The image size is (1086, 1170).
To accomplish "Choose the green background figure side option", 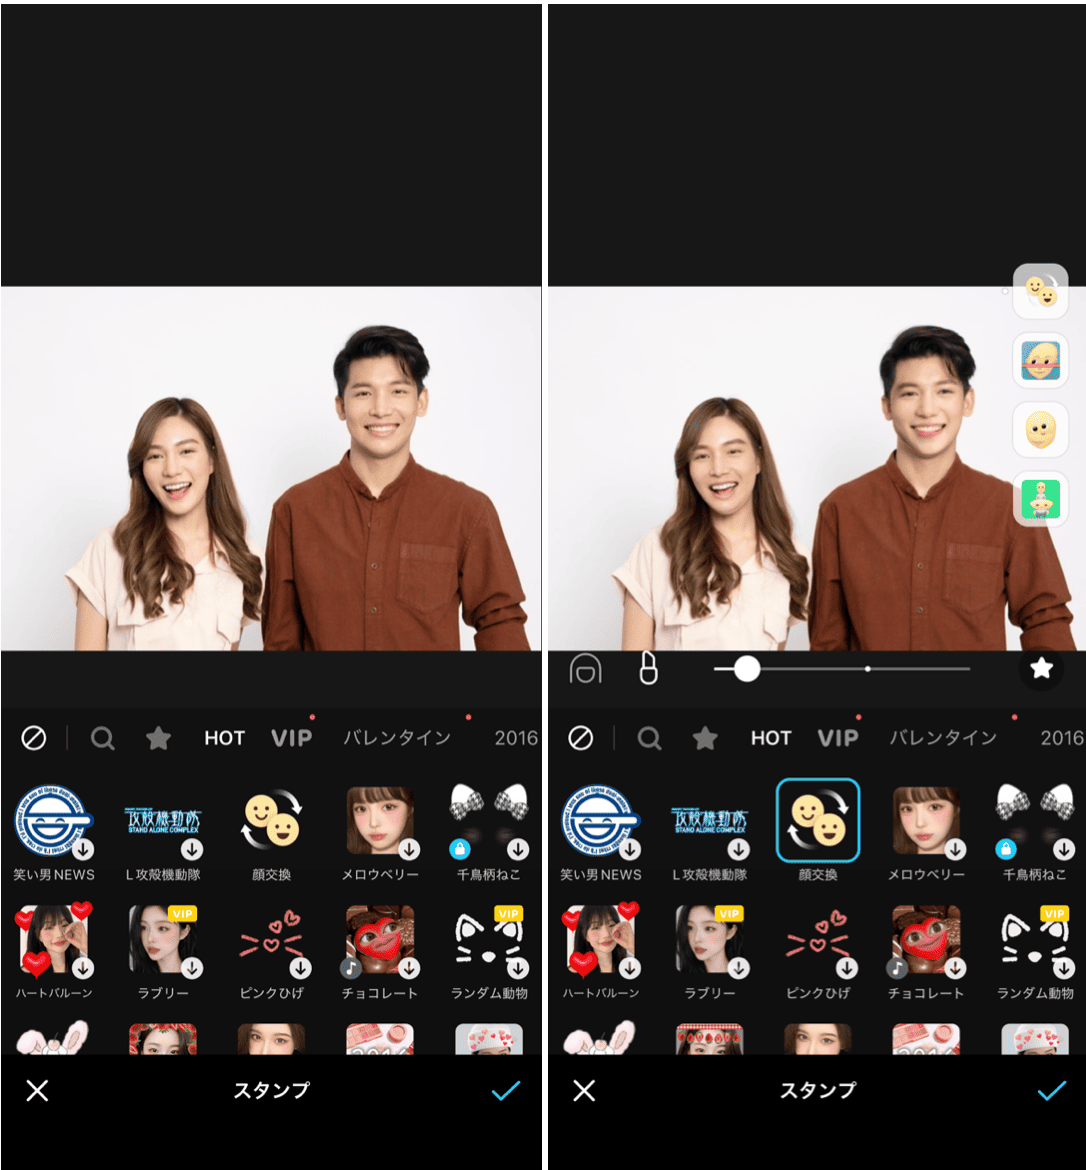I will point(1040,499).
